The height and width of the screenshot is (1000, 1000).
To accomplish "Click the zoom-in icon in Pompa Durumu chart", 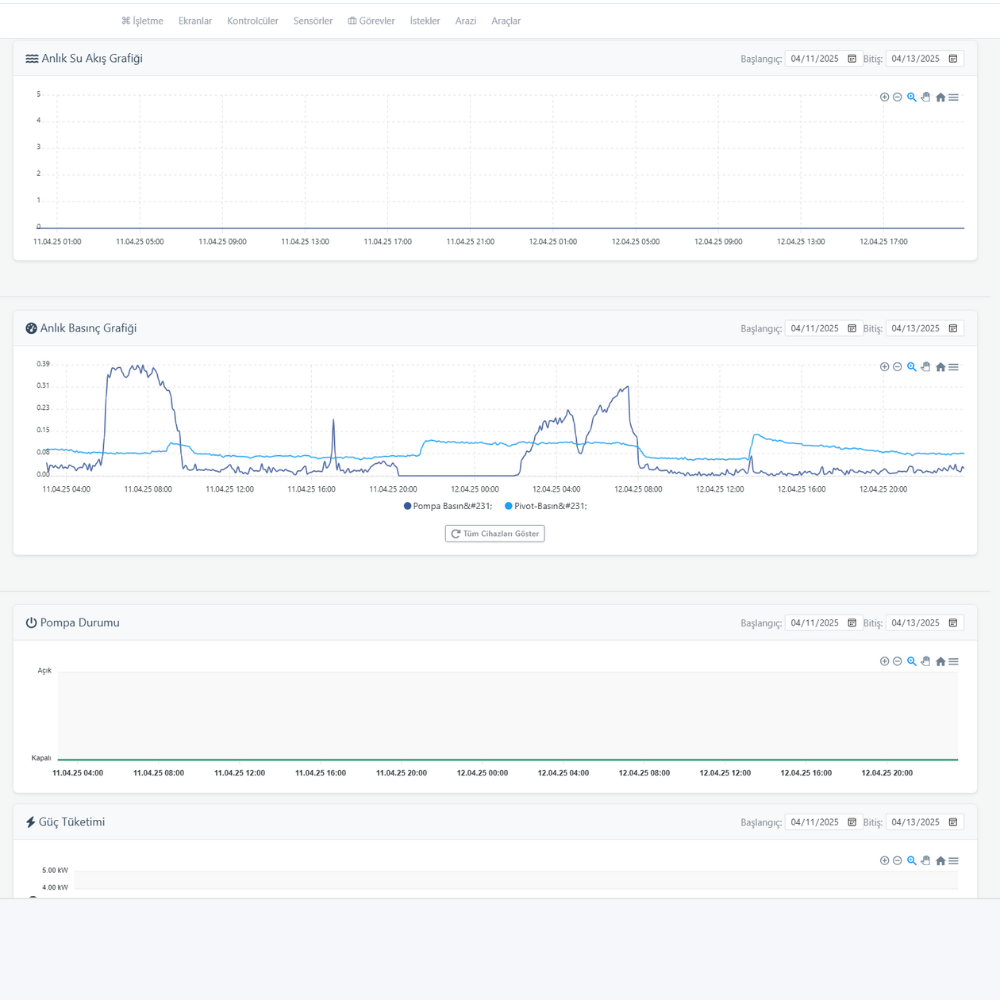I will 884,662.
